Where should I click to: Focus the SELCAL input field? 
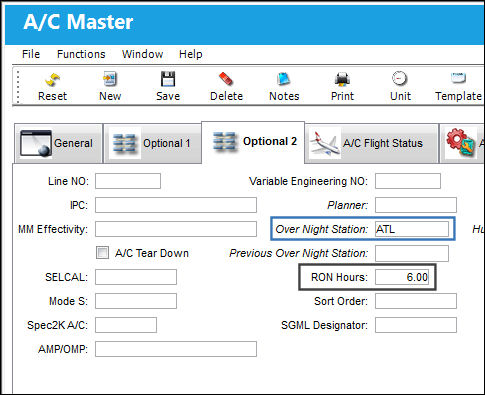click(x=136, y=277)
